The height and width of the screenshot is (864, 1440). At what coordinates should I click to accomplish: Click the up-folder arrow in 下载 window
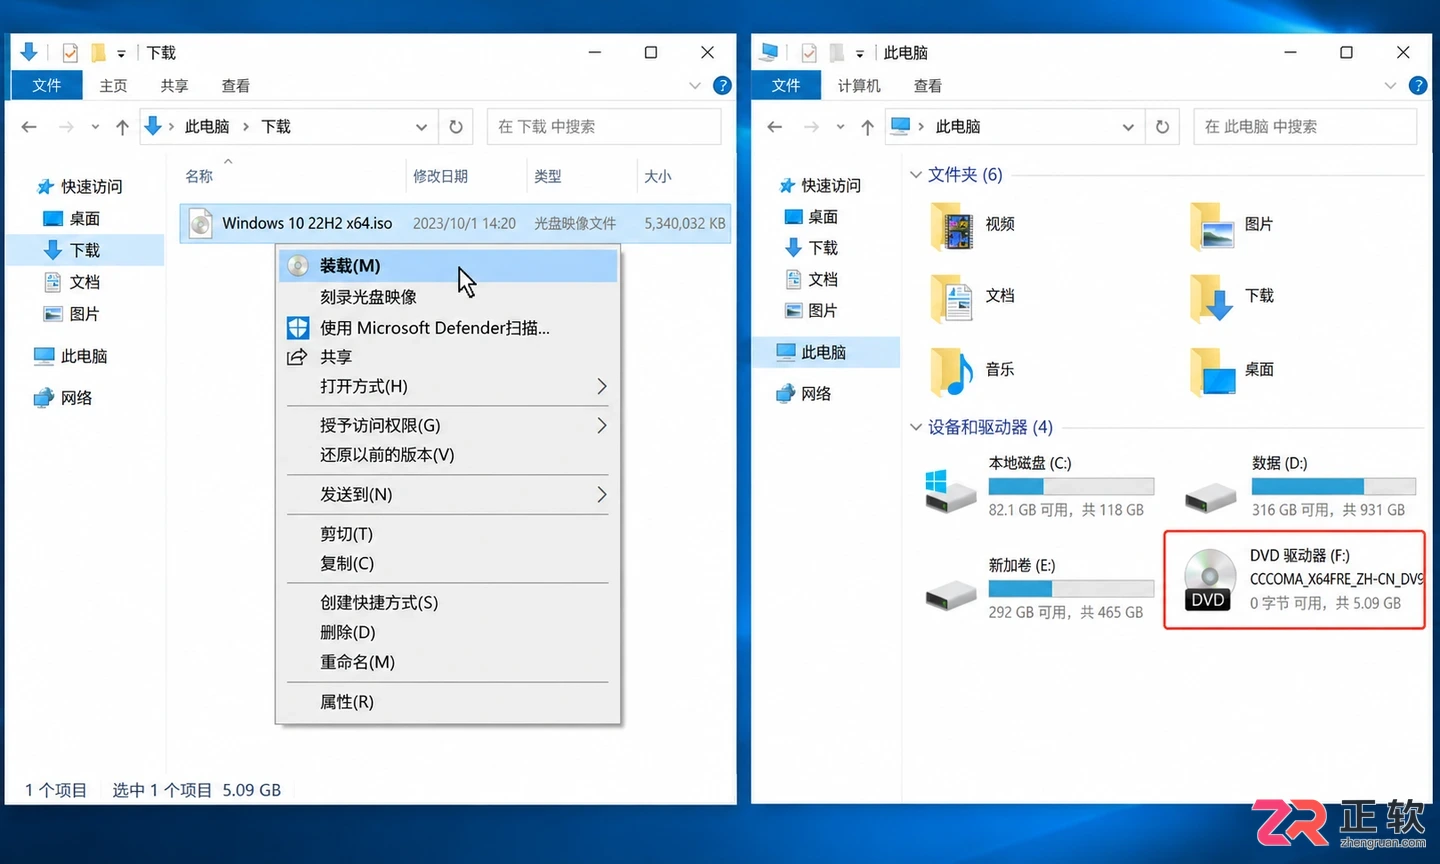tap(122, 127)
